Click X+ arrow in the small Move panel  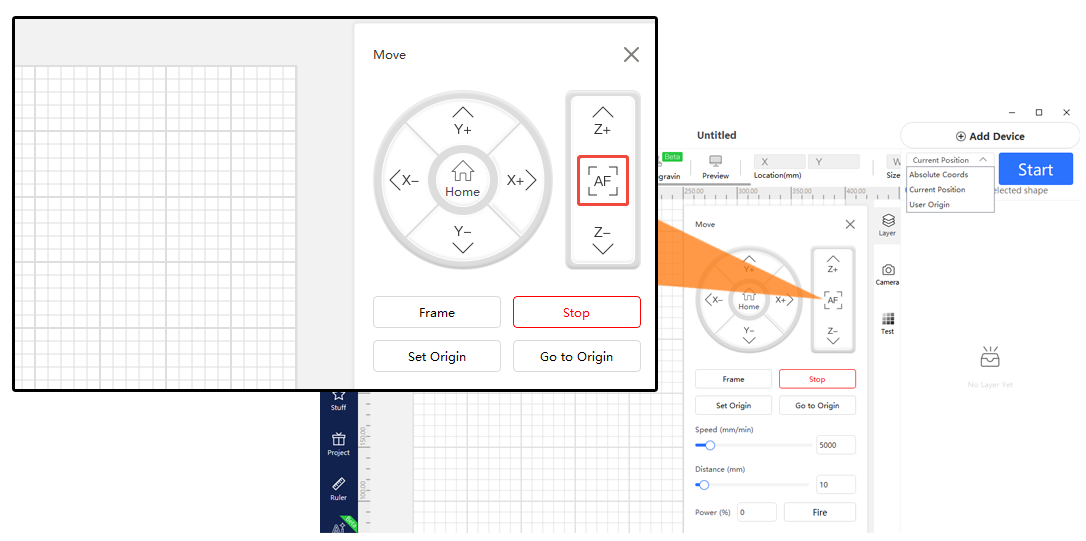(785, 300)
